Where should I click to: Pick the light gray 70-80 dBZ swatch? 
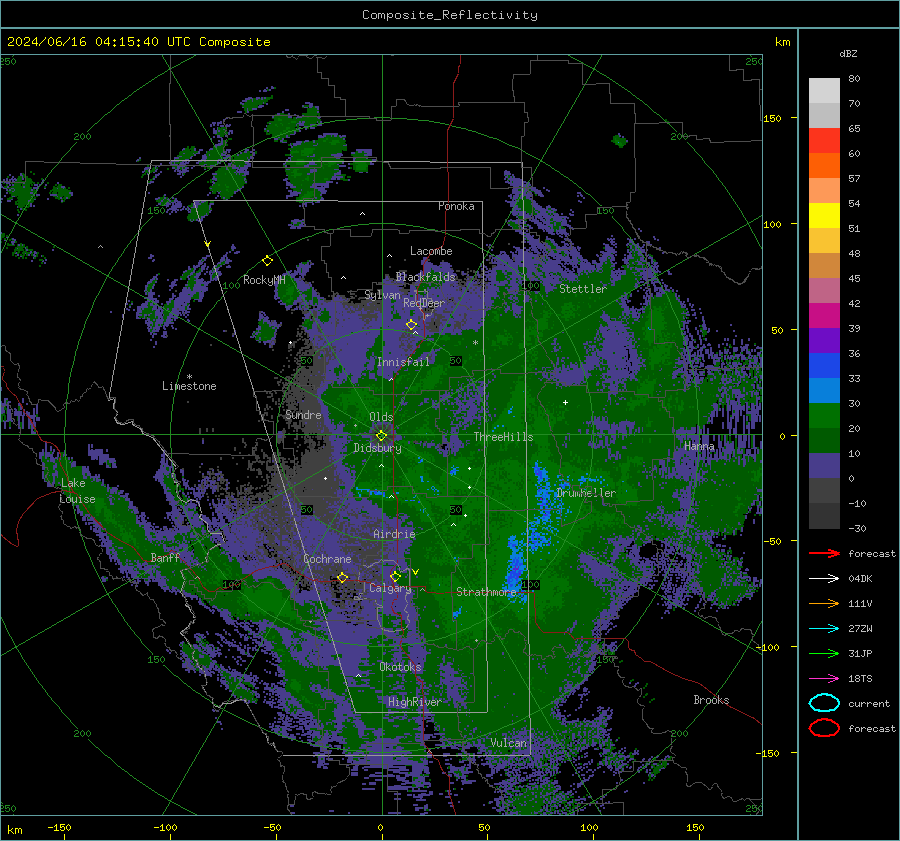coord(824,91)
